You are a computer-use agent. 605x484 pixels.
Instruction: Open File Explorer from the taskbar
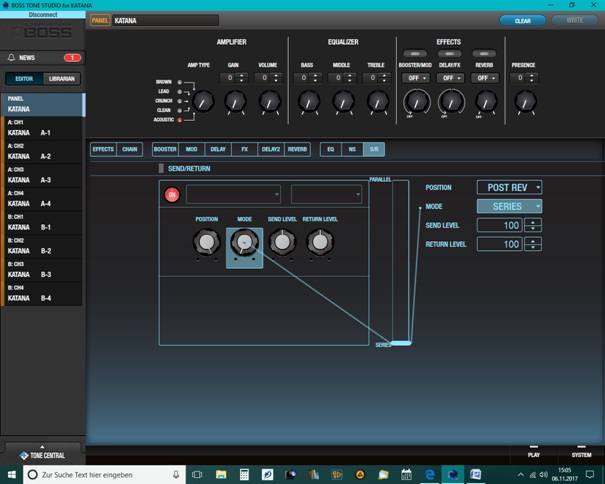(221, 474)
